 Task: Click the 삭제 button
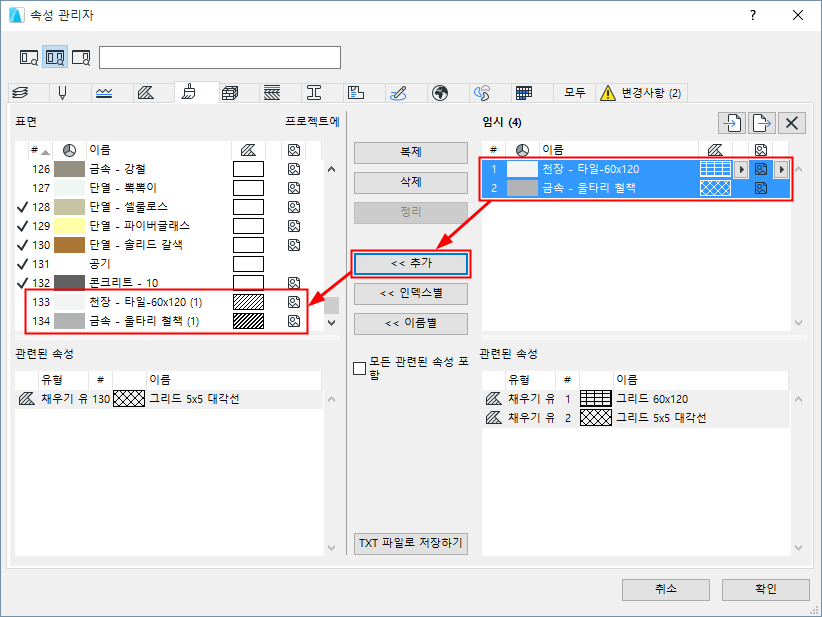point(411,182)
